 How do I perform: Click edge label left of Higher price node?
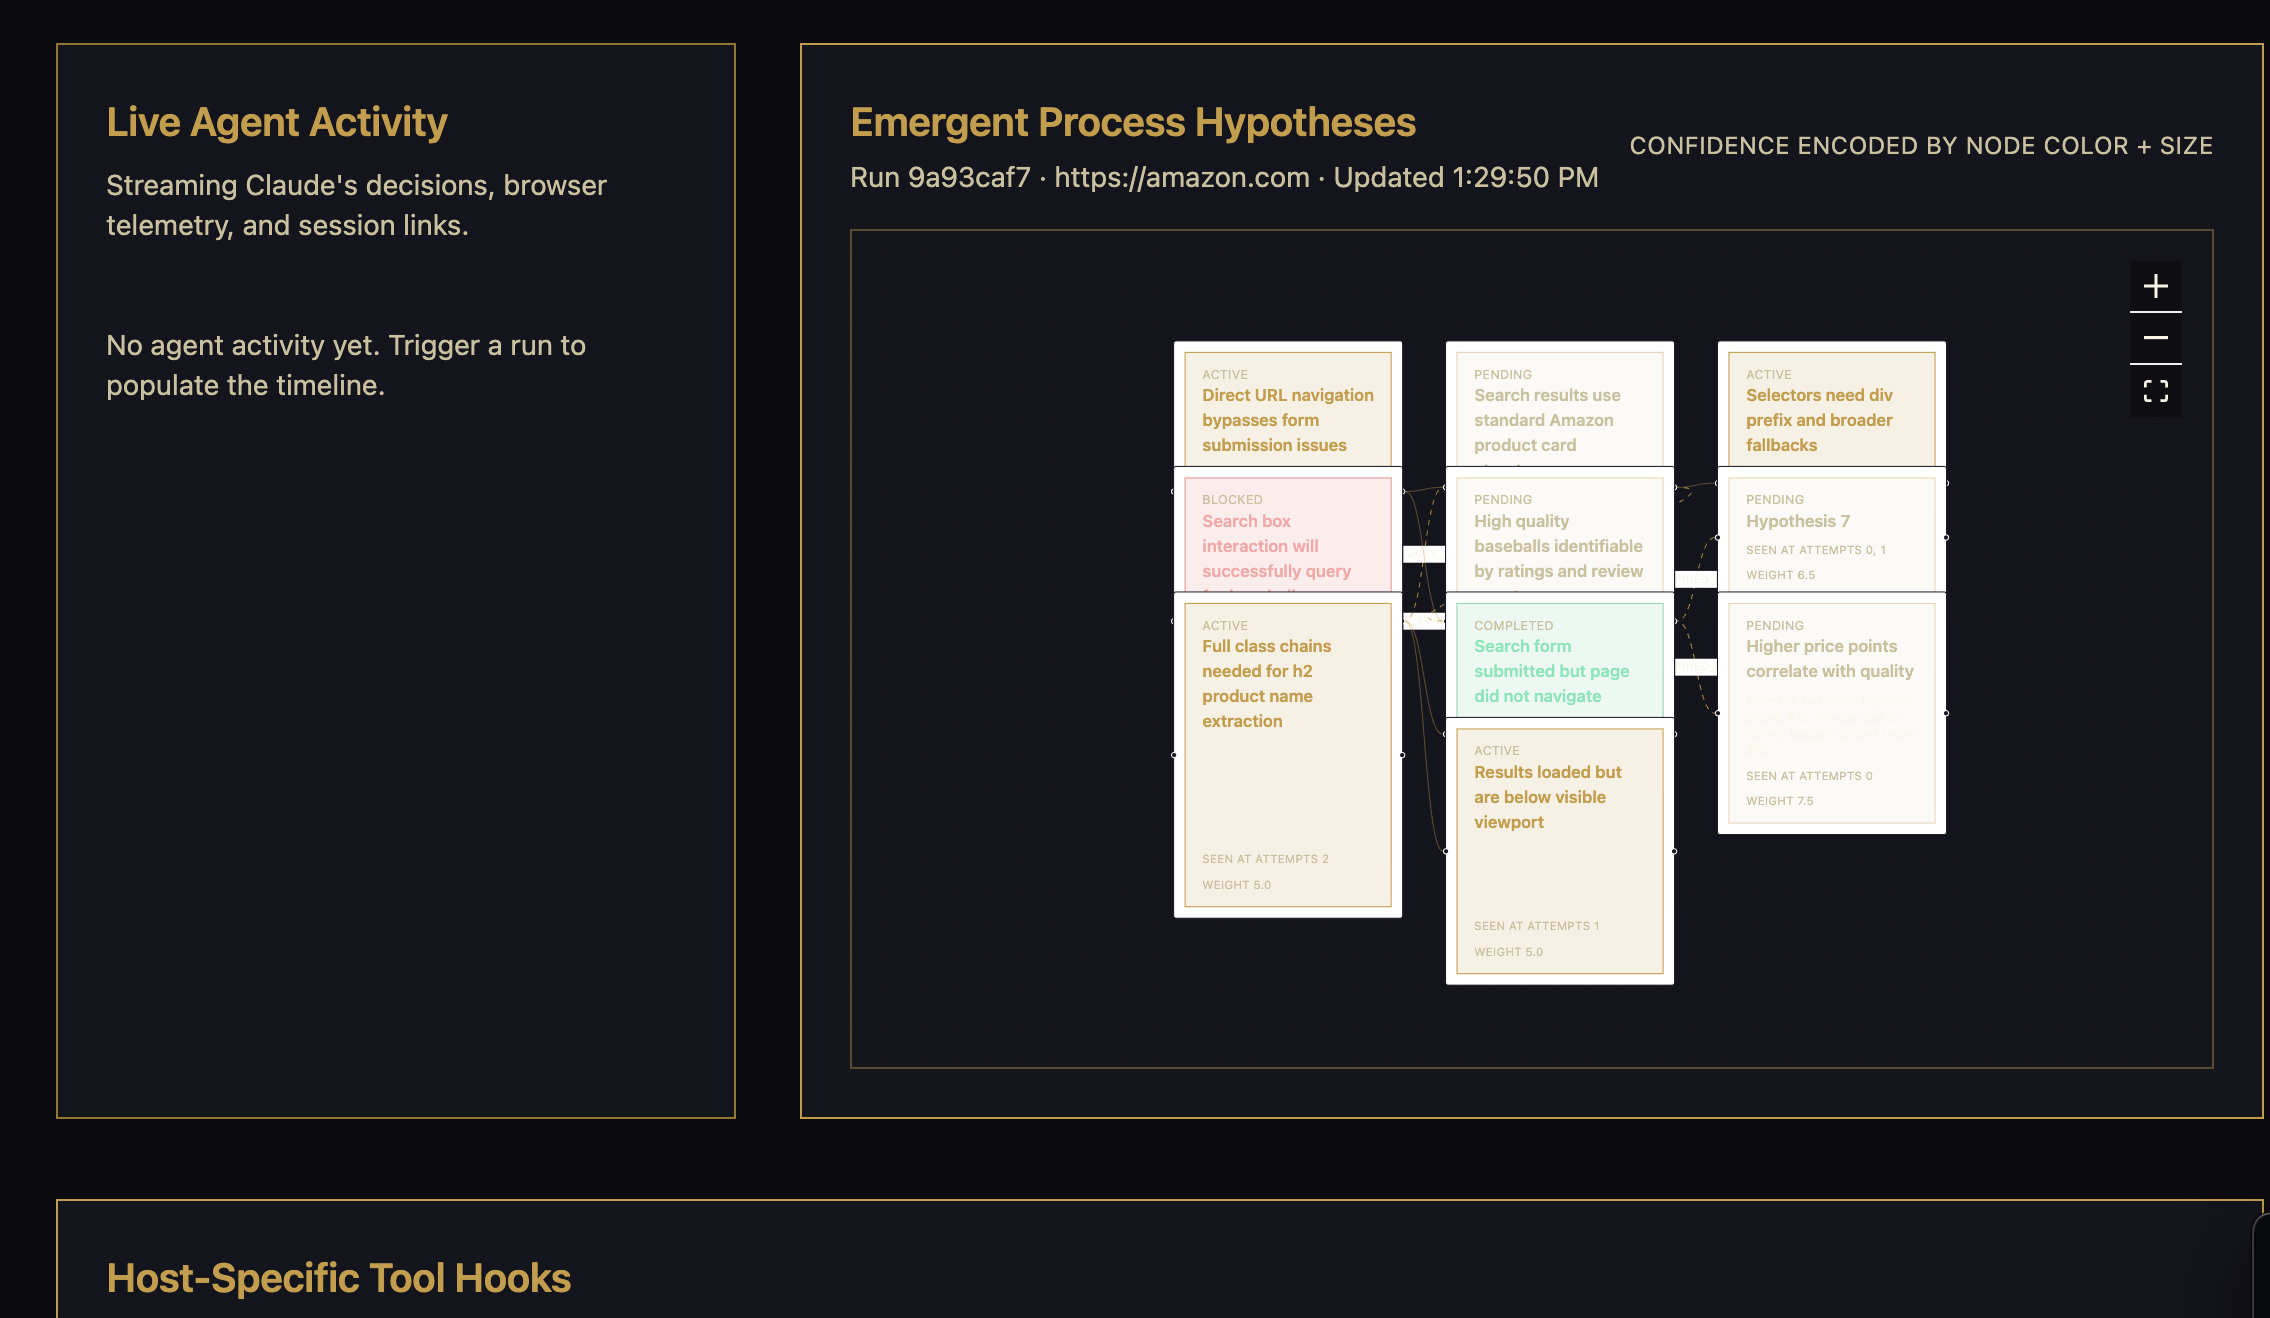[x=1696, y=667]
